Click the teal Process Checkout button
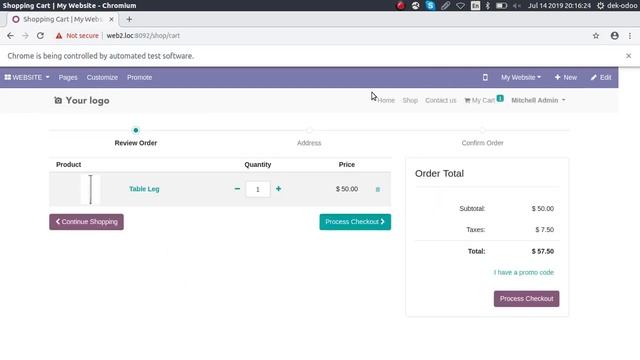This screenshot has width=640, height=360. point(355,222)
